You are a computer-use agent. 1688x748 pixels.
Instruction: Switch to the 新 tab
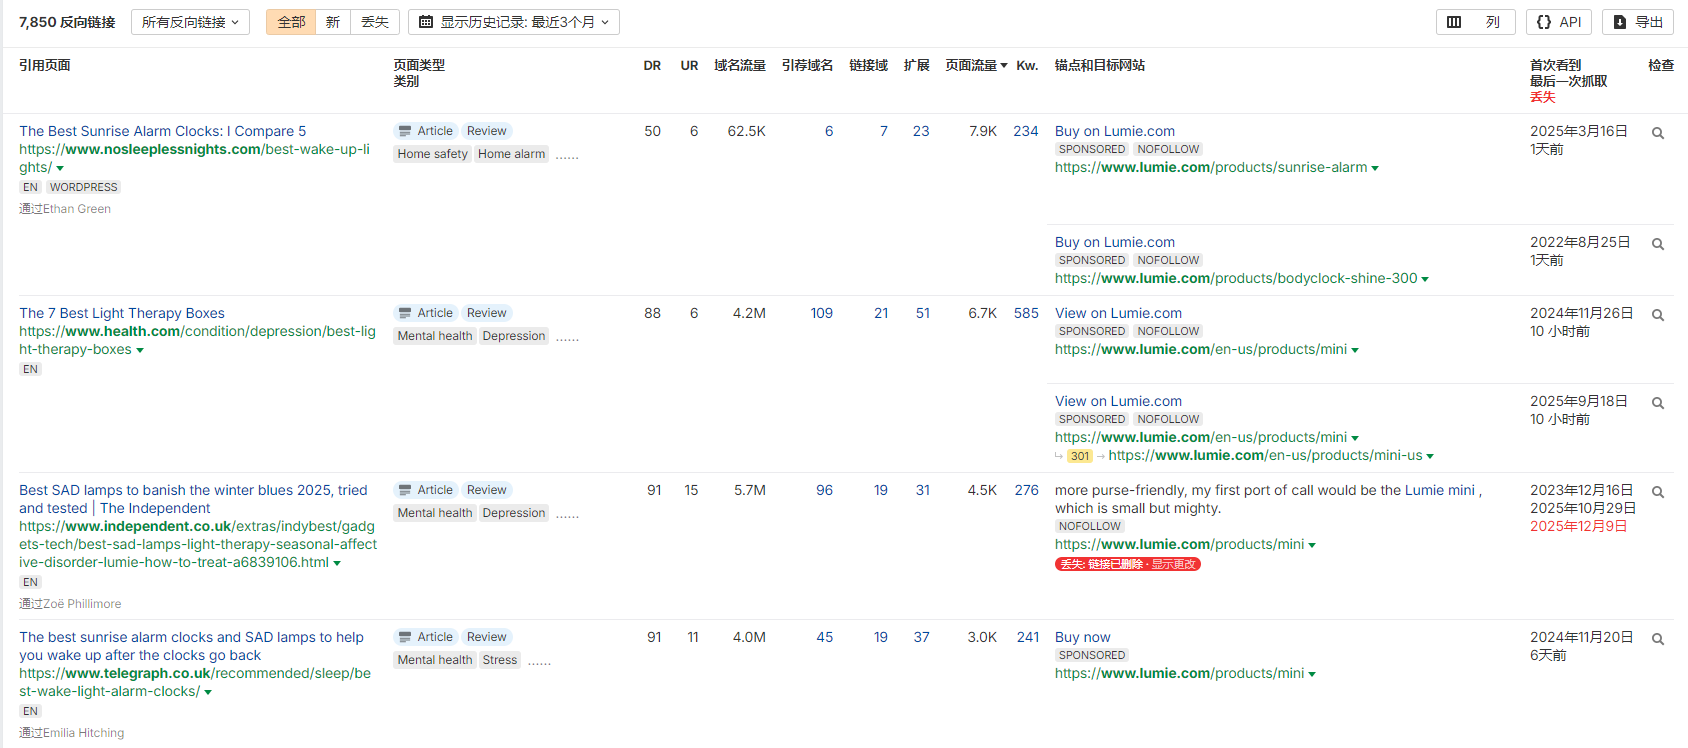click(333, 22)
